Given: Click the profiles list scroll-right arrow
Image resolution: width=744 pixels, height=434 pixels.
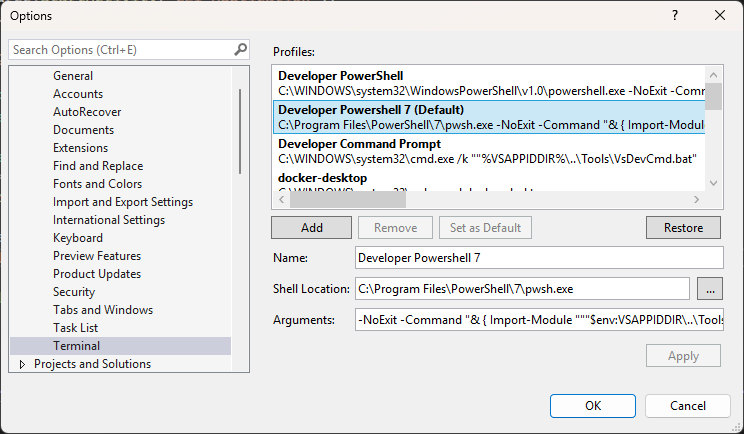Looking at the screenshot, I should tap(697, 200).
